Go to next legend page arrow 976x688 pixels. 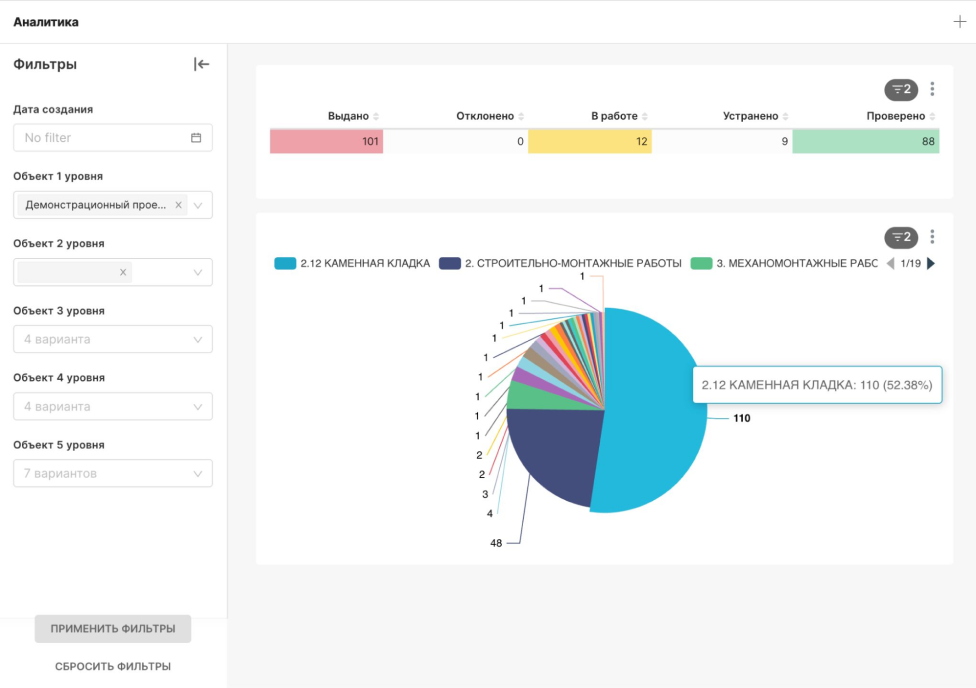coord(931,264)
